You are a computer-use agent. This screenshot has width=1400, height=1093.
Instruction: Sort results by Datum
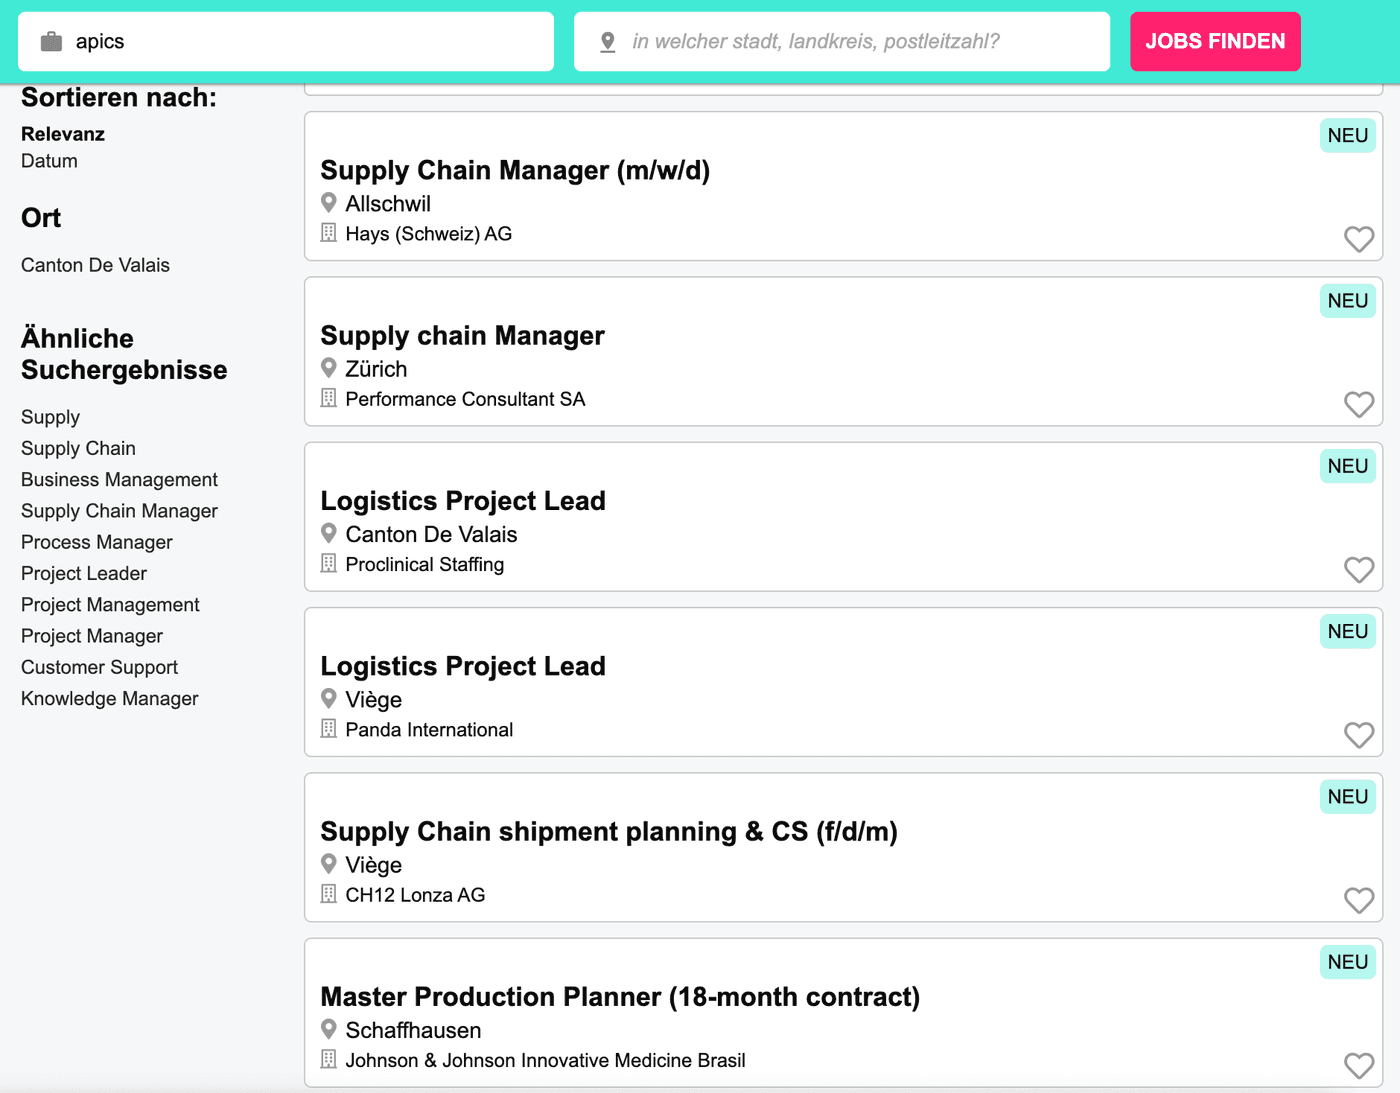49,161
